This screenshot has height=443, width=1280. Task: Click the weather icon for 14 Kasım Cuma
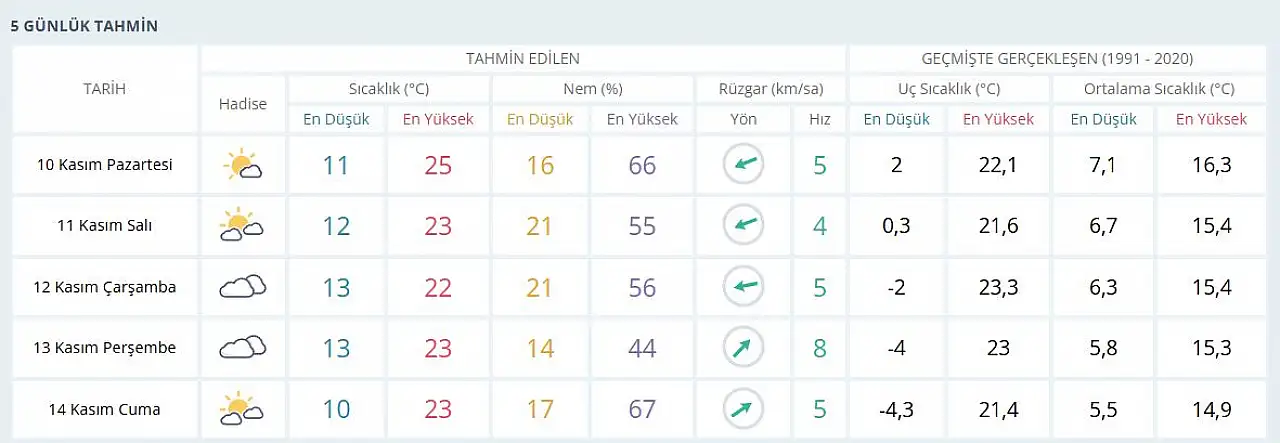pos(242,409)
